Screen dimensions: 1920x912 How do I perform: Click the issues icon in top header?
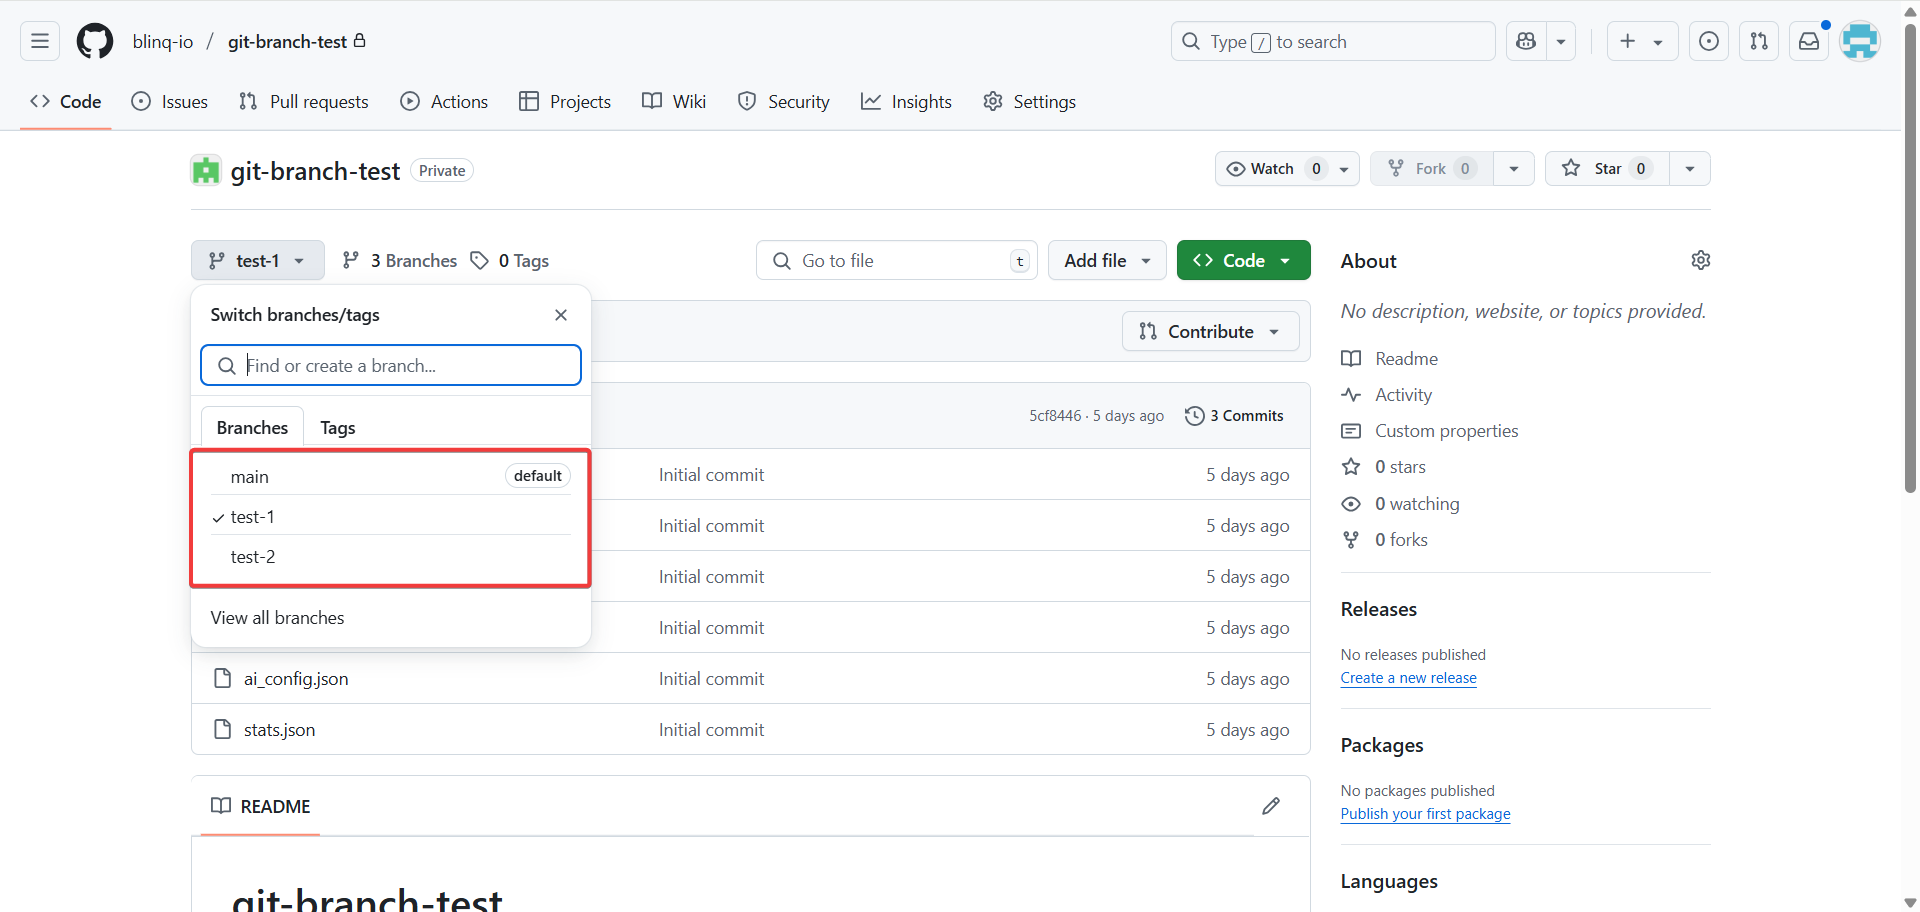[x=1709, y=41]
